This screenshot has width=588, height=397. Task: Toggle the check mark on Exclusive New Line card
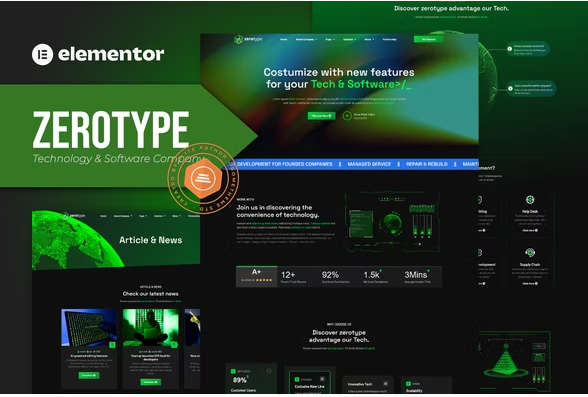click(x=322, y=379)
